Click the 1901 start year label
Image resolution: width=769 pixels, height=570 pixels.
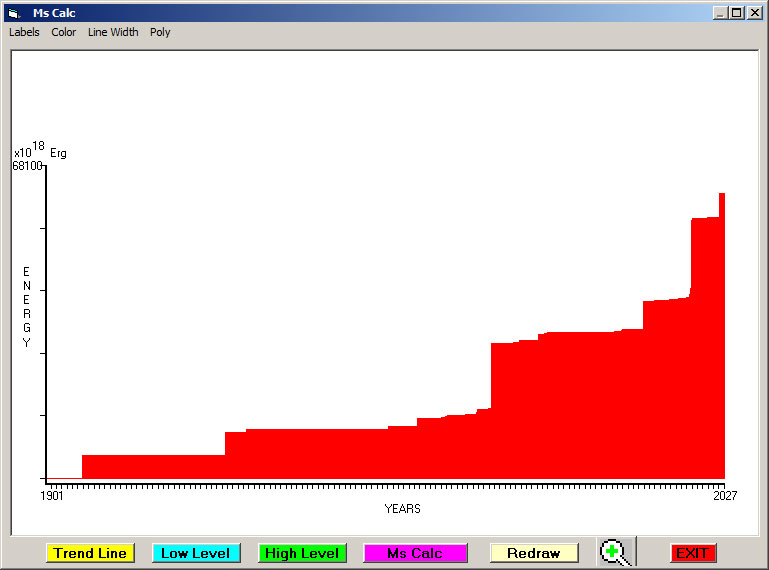[x=52, y=495]
